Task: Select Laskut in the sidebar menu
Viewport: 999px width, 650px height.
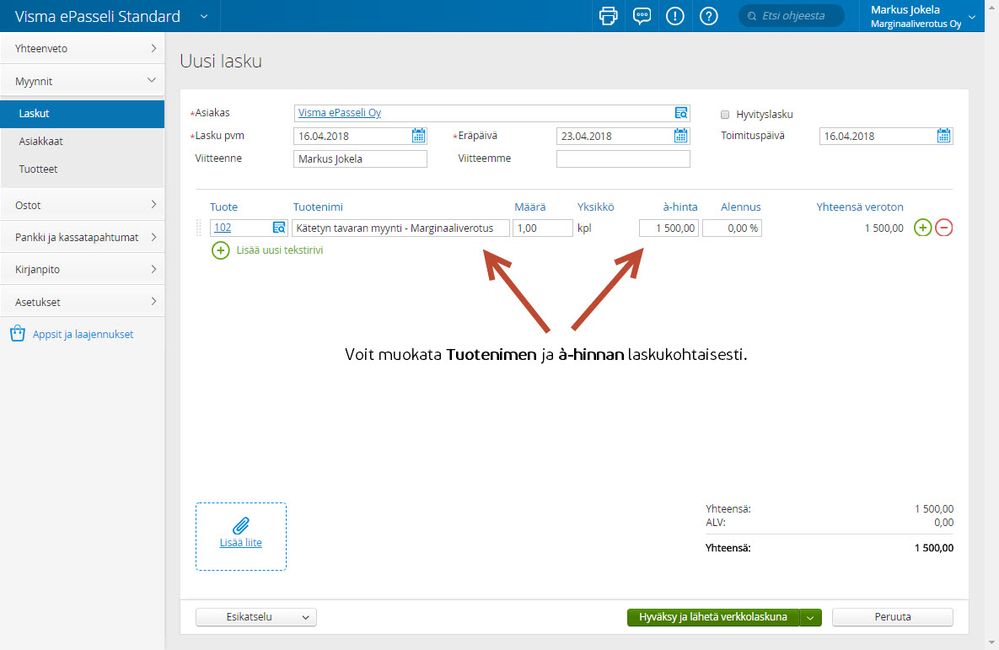Action: 82,113
